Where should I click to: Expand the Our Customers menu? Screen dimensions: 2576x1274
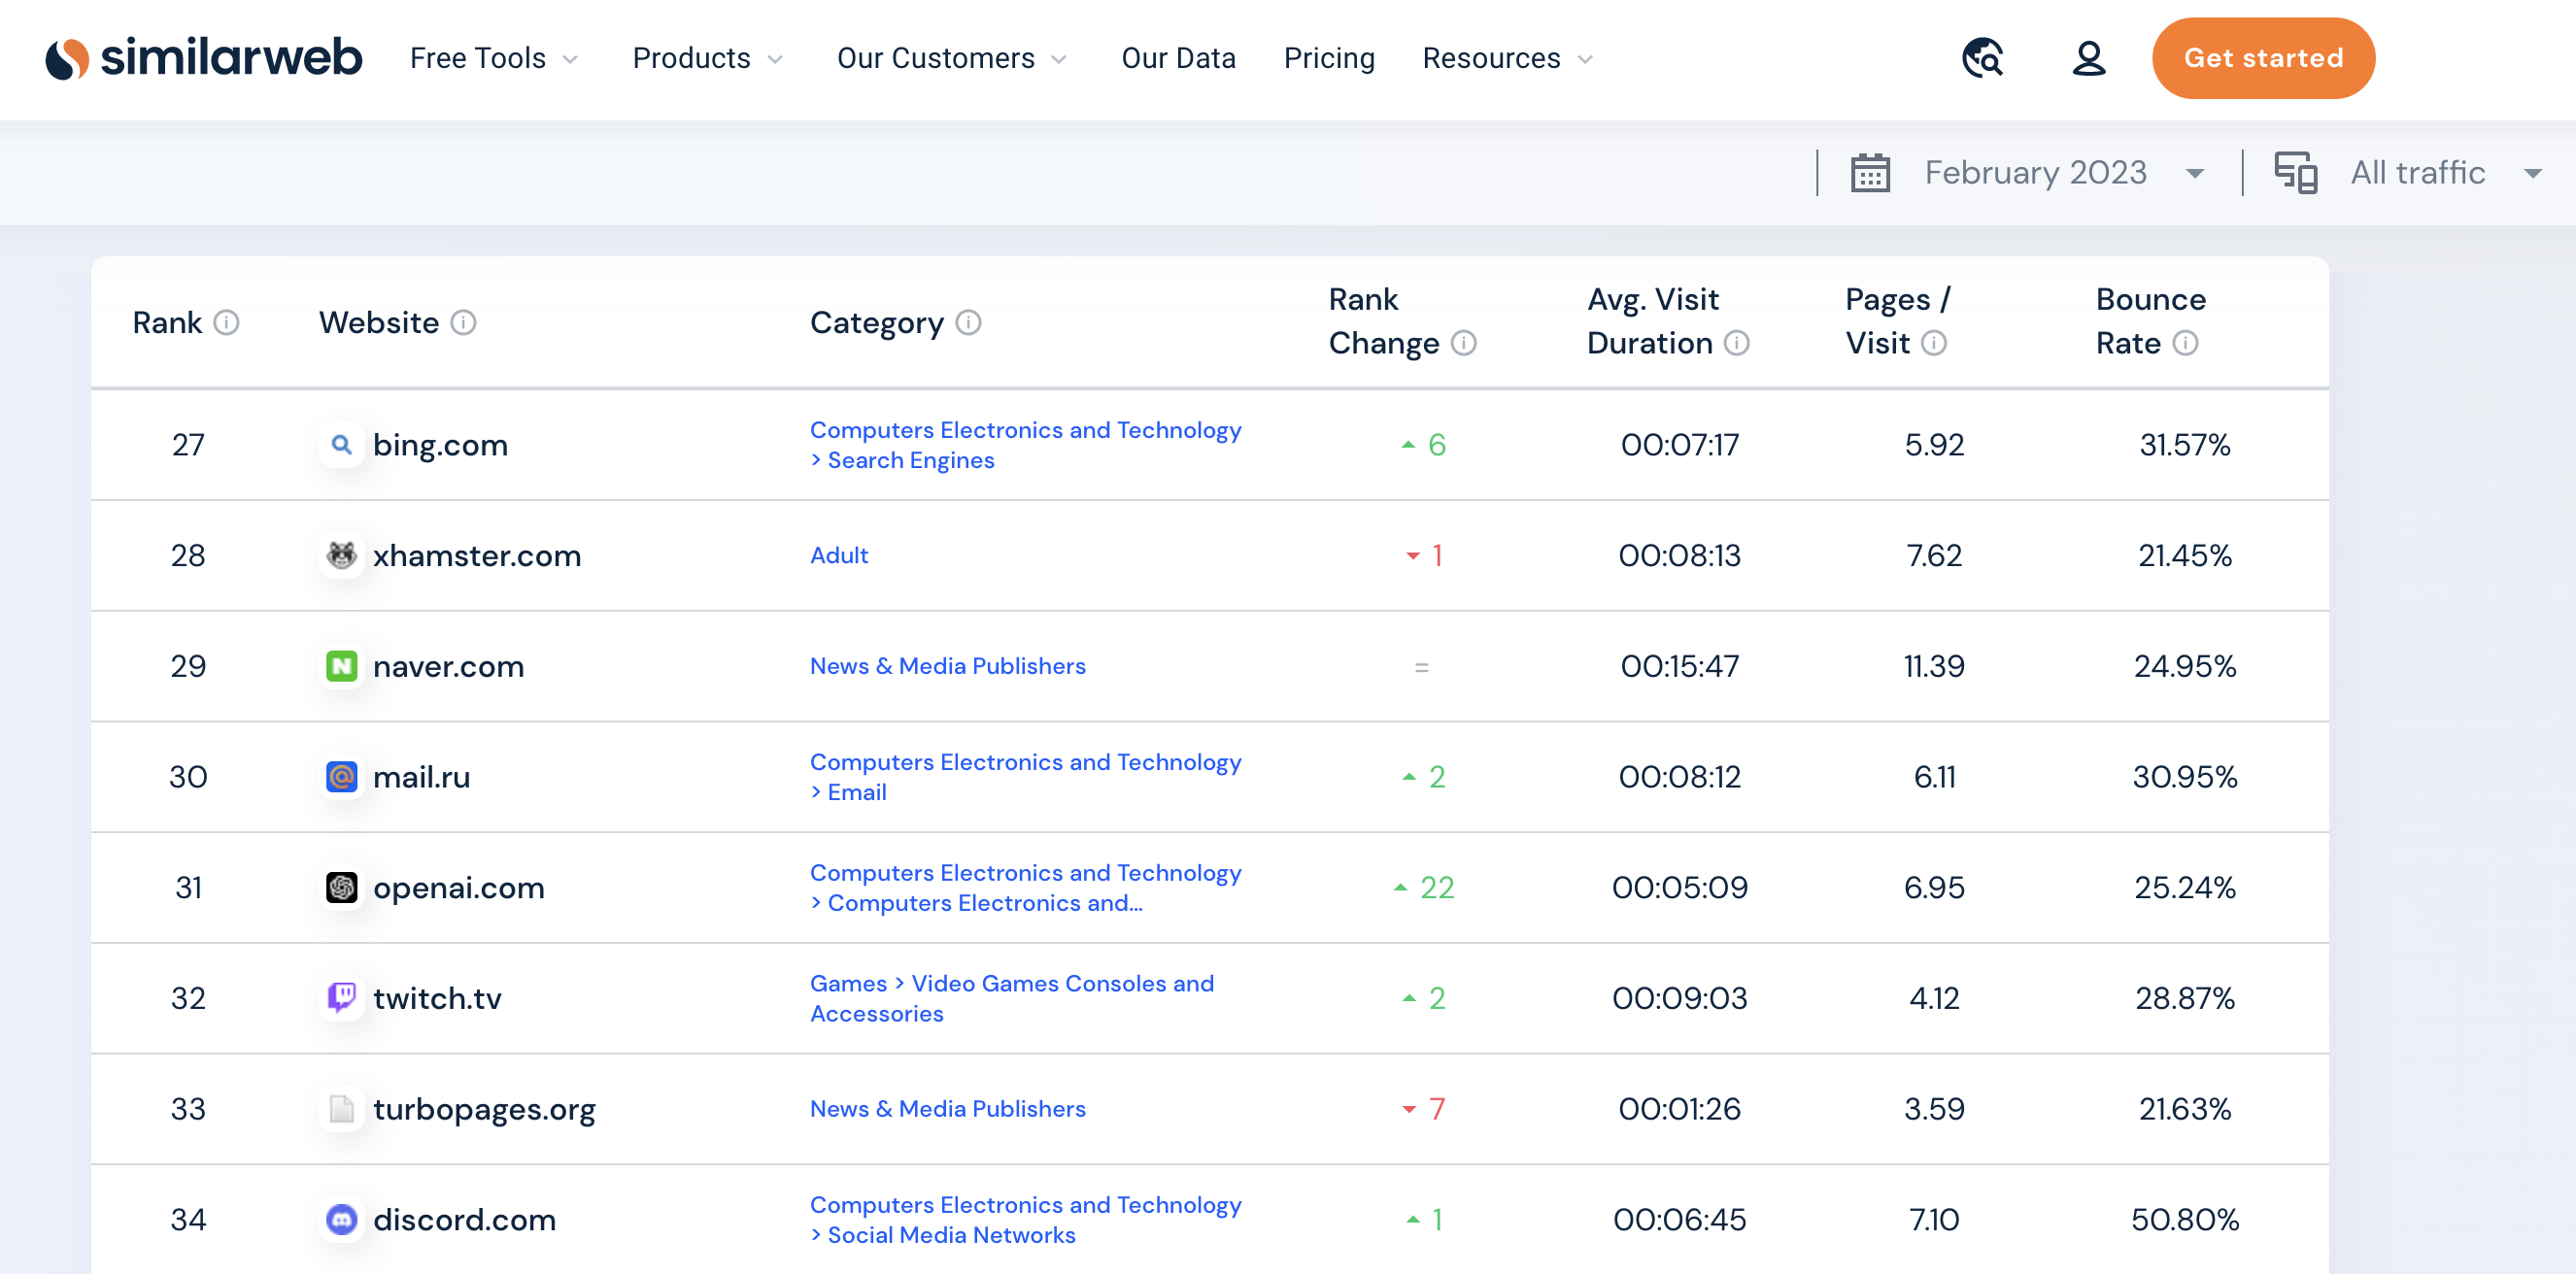point(952,58)
